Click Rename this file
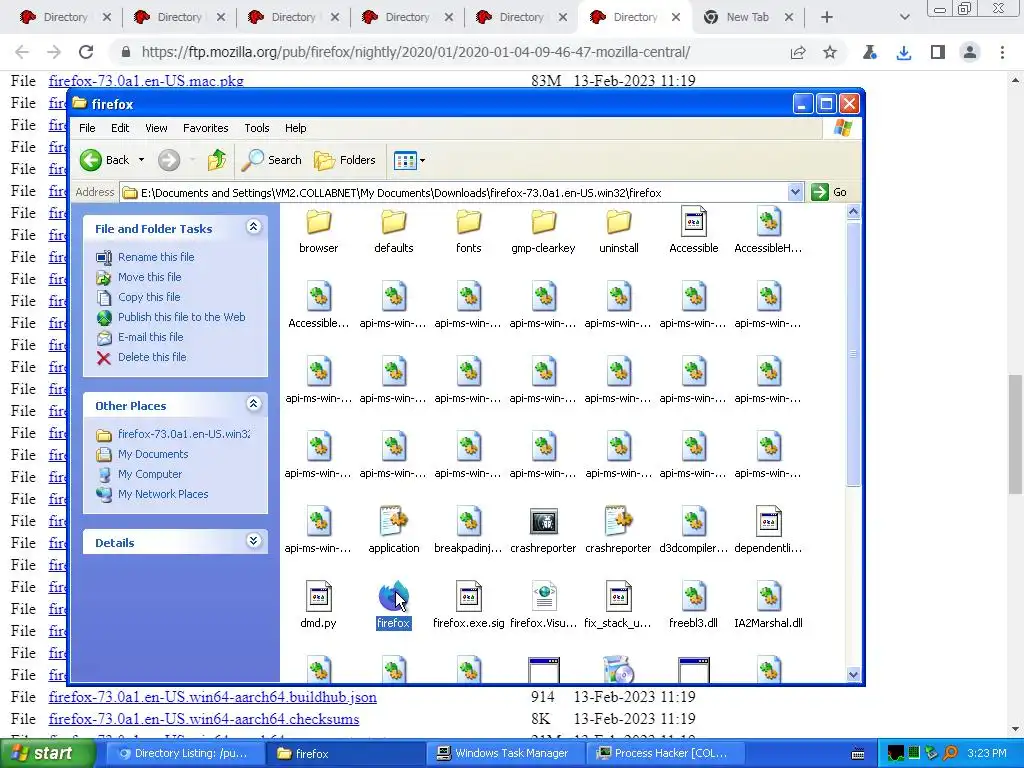 click(155, 257)
